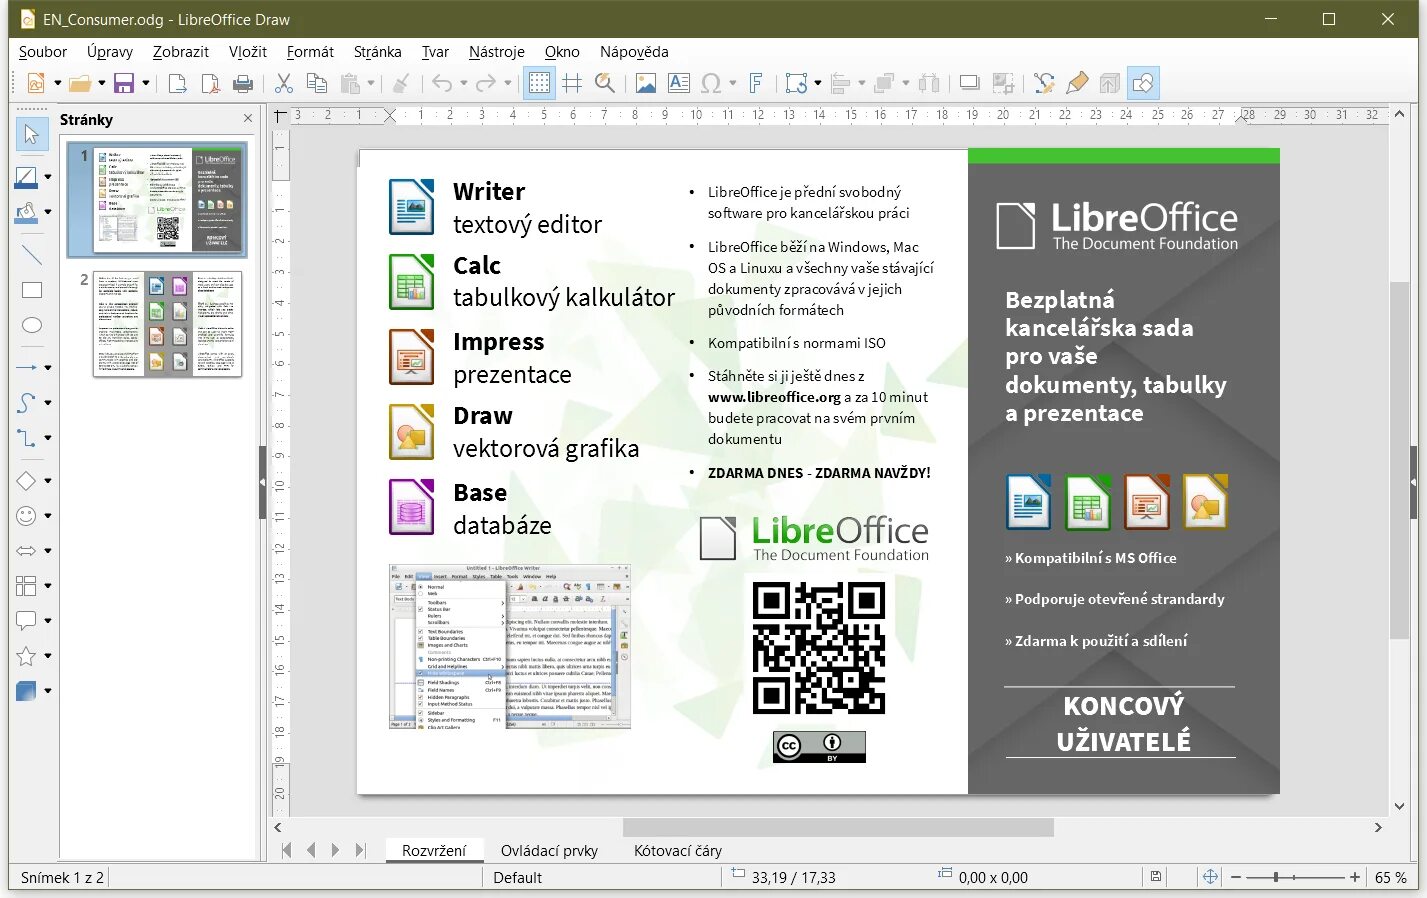The width and height of the screenshot is (1427, 898).
Task: Export directly as PDF
Action: [x=210, y=84]
